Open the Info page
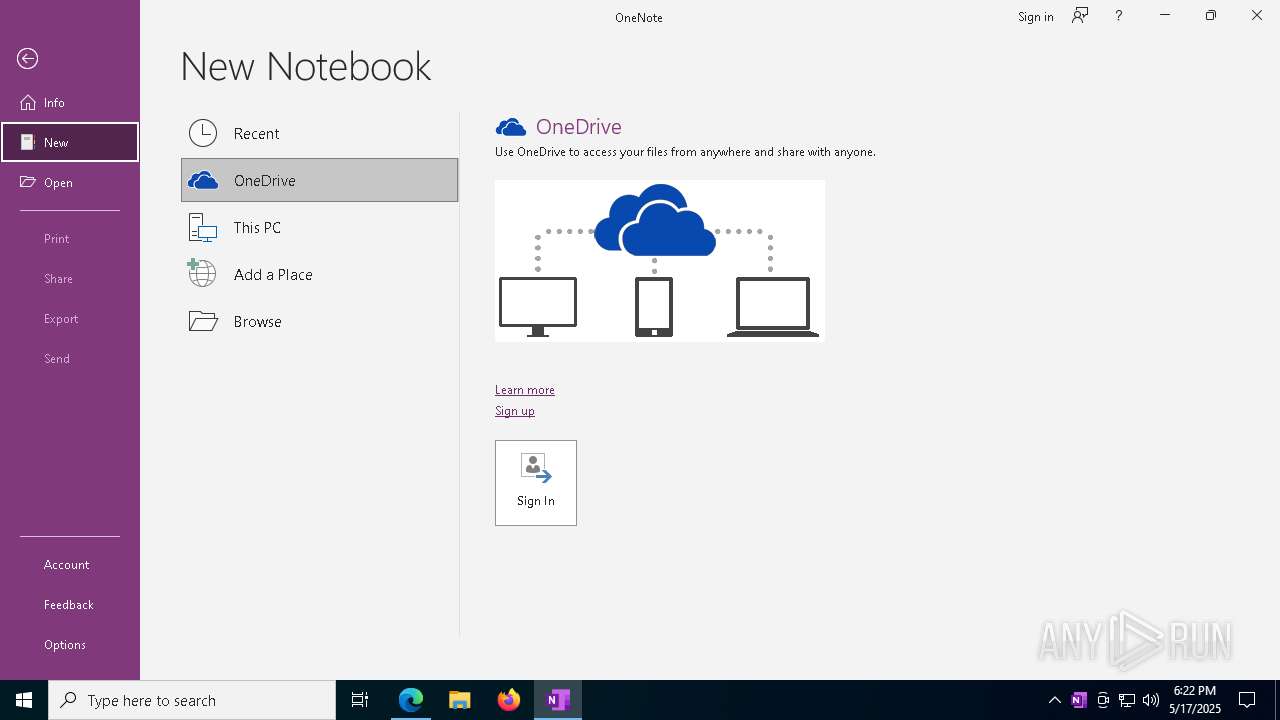The height and width of the screenshot is (720, 1280). coord(70,102)
